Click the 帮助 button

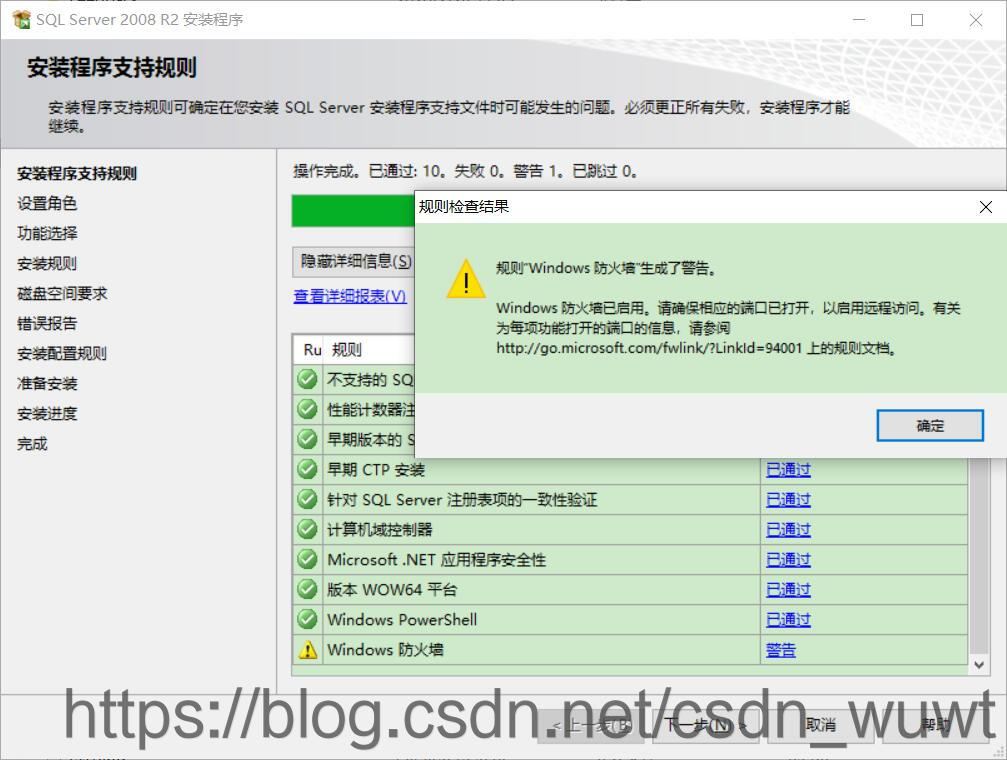pyautogui.click(x=935, y=726)
